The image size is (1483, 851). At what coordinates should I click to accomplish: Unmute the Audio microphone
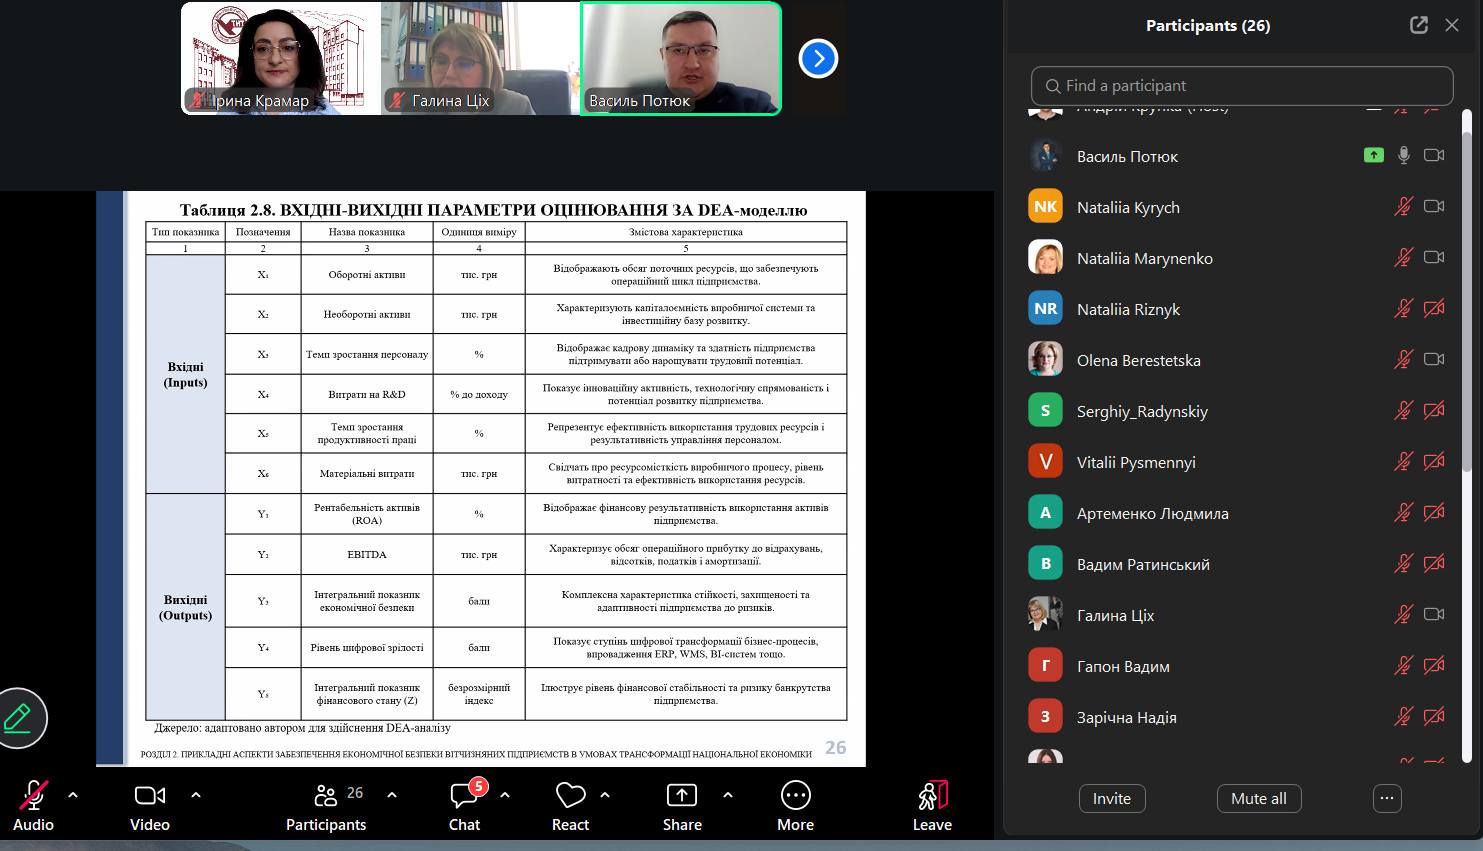click(x=33, y=796)
